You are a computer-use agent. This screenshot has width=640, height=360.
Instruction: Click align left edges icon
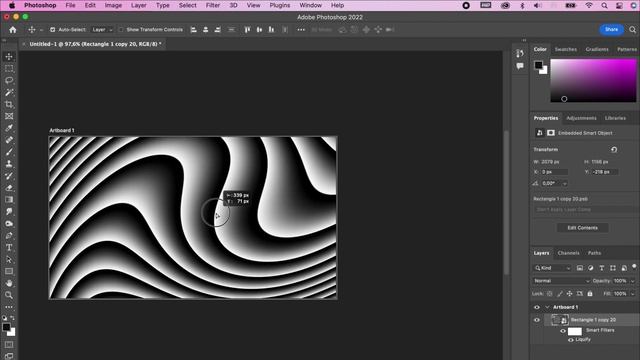(x=194, y=30)
